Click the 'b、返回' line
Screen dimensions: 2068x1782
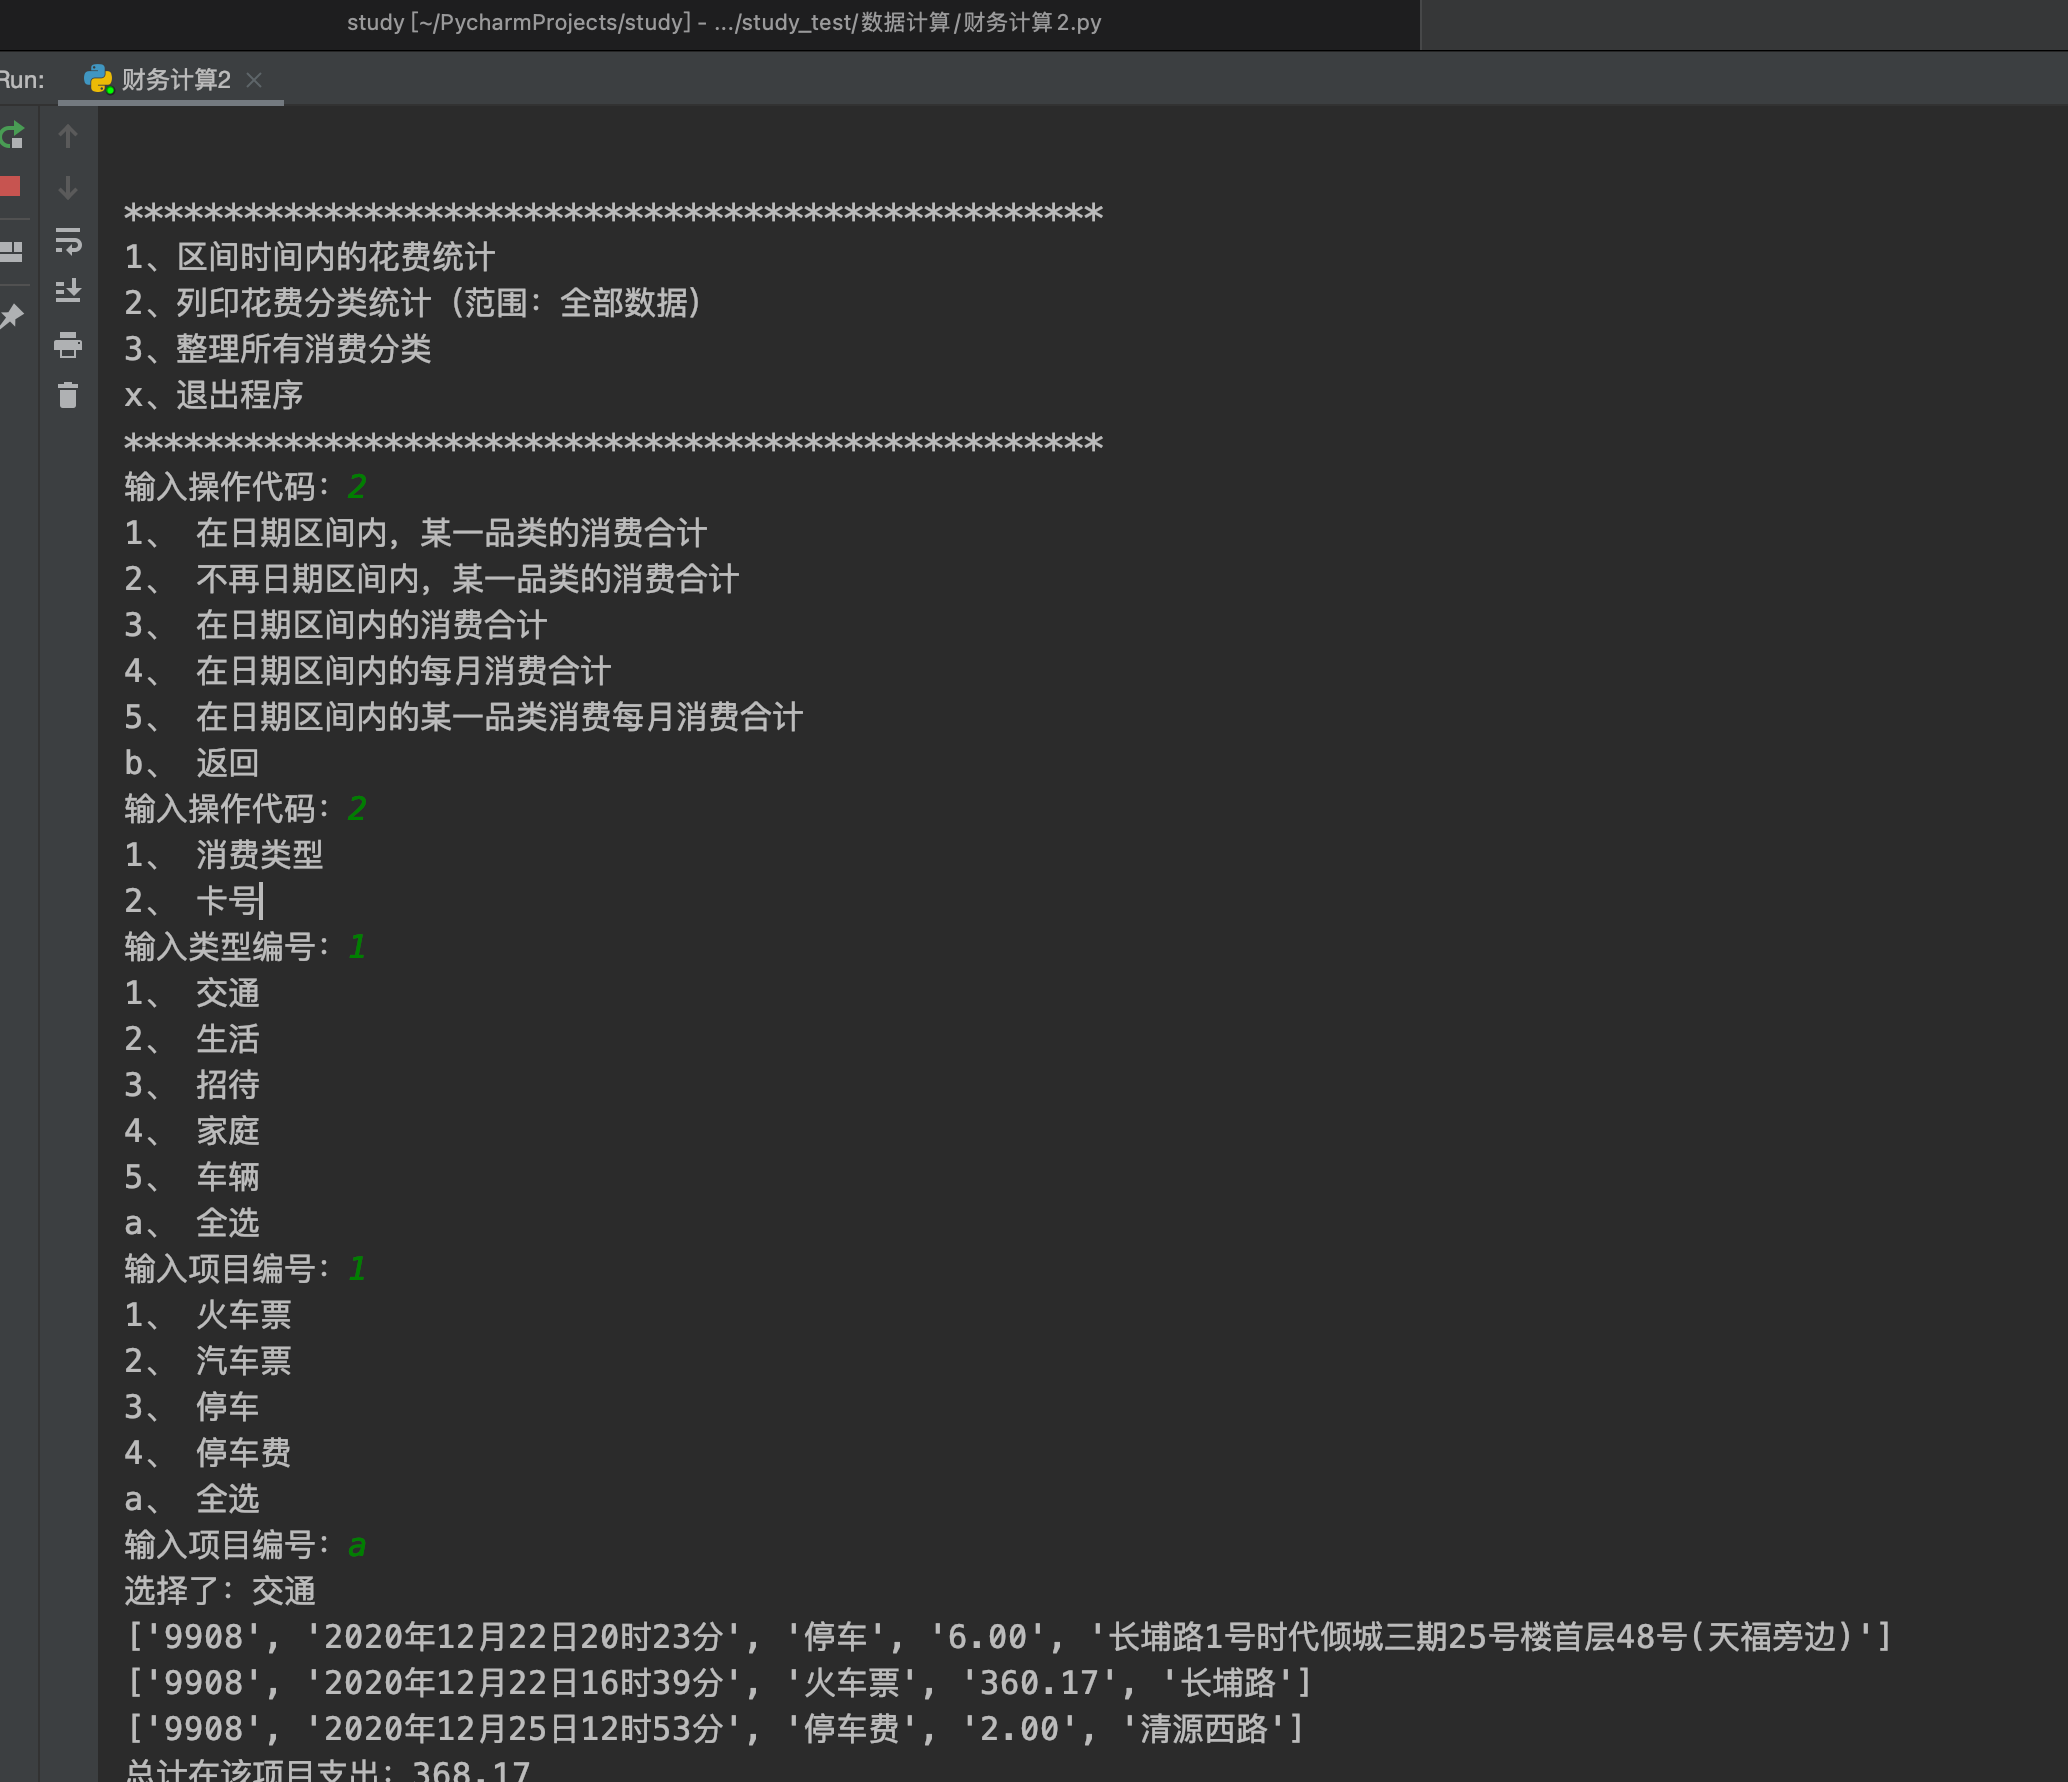click(191, 763)
